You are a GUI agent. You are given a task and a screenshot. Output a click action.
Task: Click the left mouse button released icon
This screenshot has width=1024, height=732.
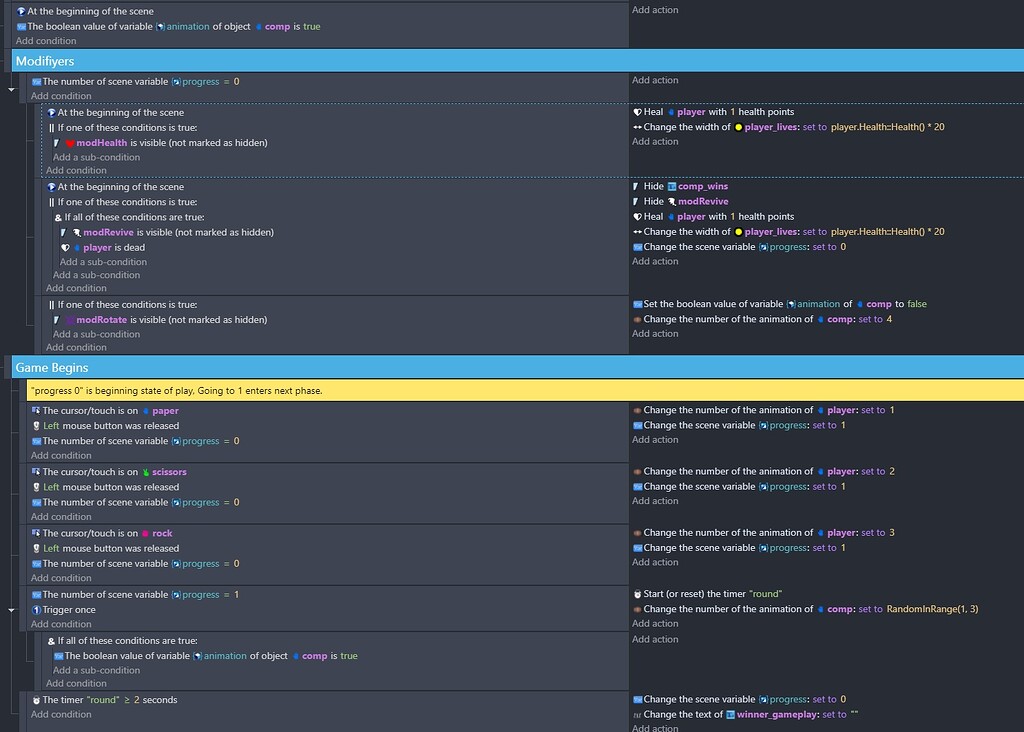[37, 425]
